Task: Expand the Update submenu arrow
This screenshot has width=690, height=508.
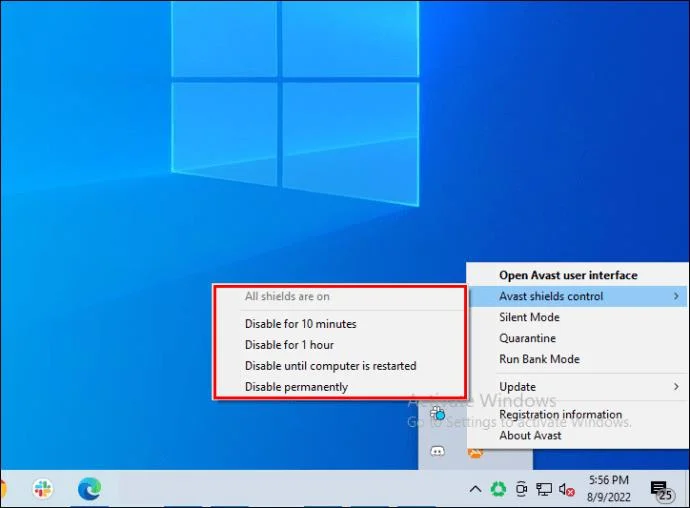Action: pos(676,387)
